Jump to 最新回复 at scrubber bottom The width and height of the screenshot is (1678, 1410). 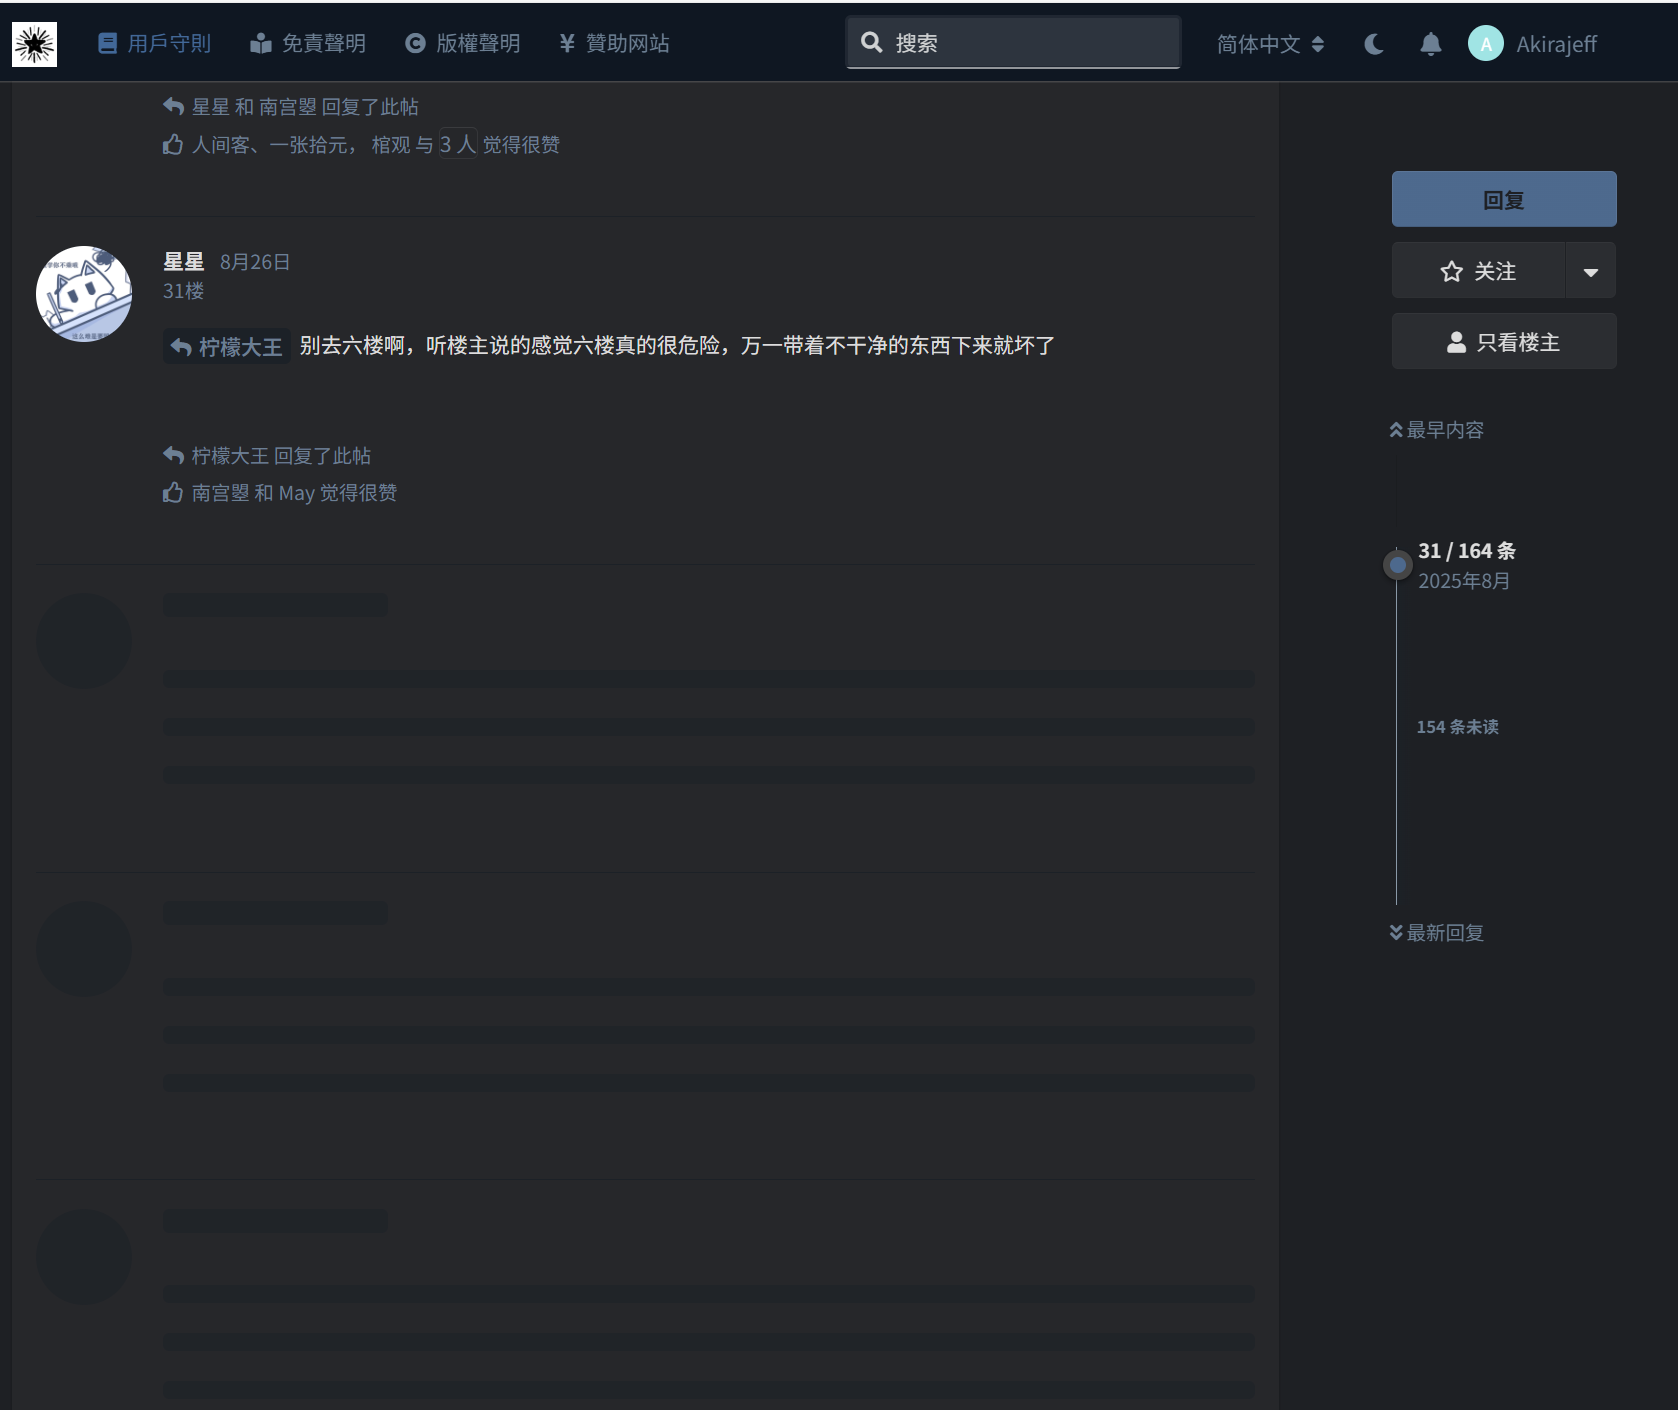1437,933
